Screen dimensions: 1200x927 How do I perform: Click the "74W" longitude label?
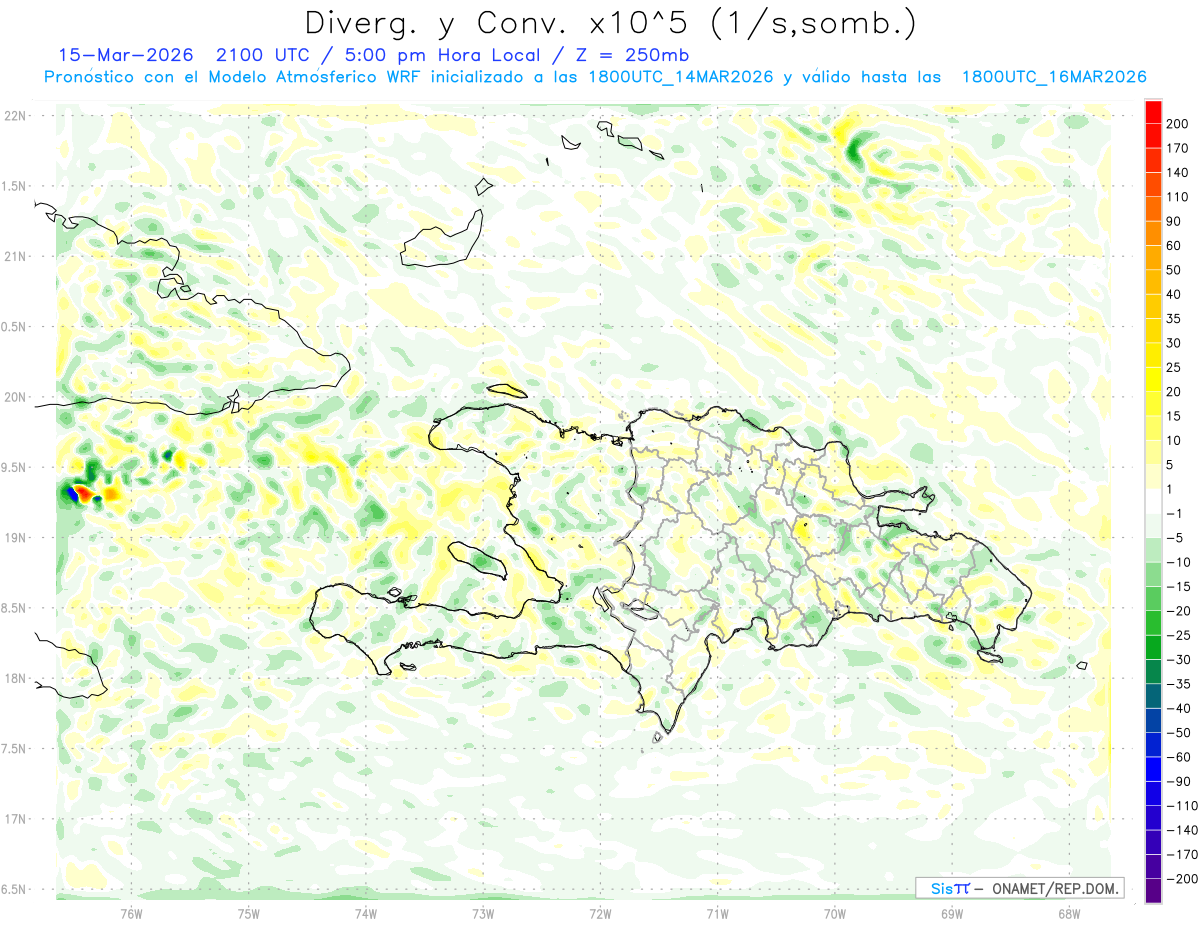pos(365,914)
